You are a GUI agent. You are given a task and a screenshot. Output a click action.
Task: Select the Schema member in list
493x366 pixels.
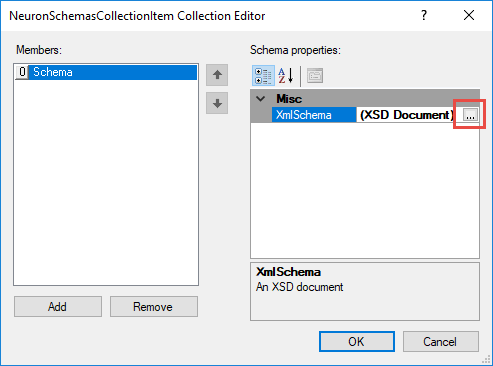(106, 72)
